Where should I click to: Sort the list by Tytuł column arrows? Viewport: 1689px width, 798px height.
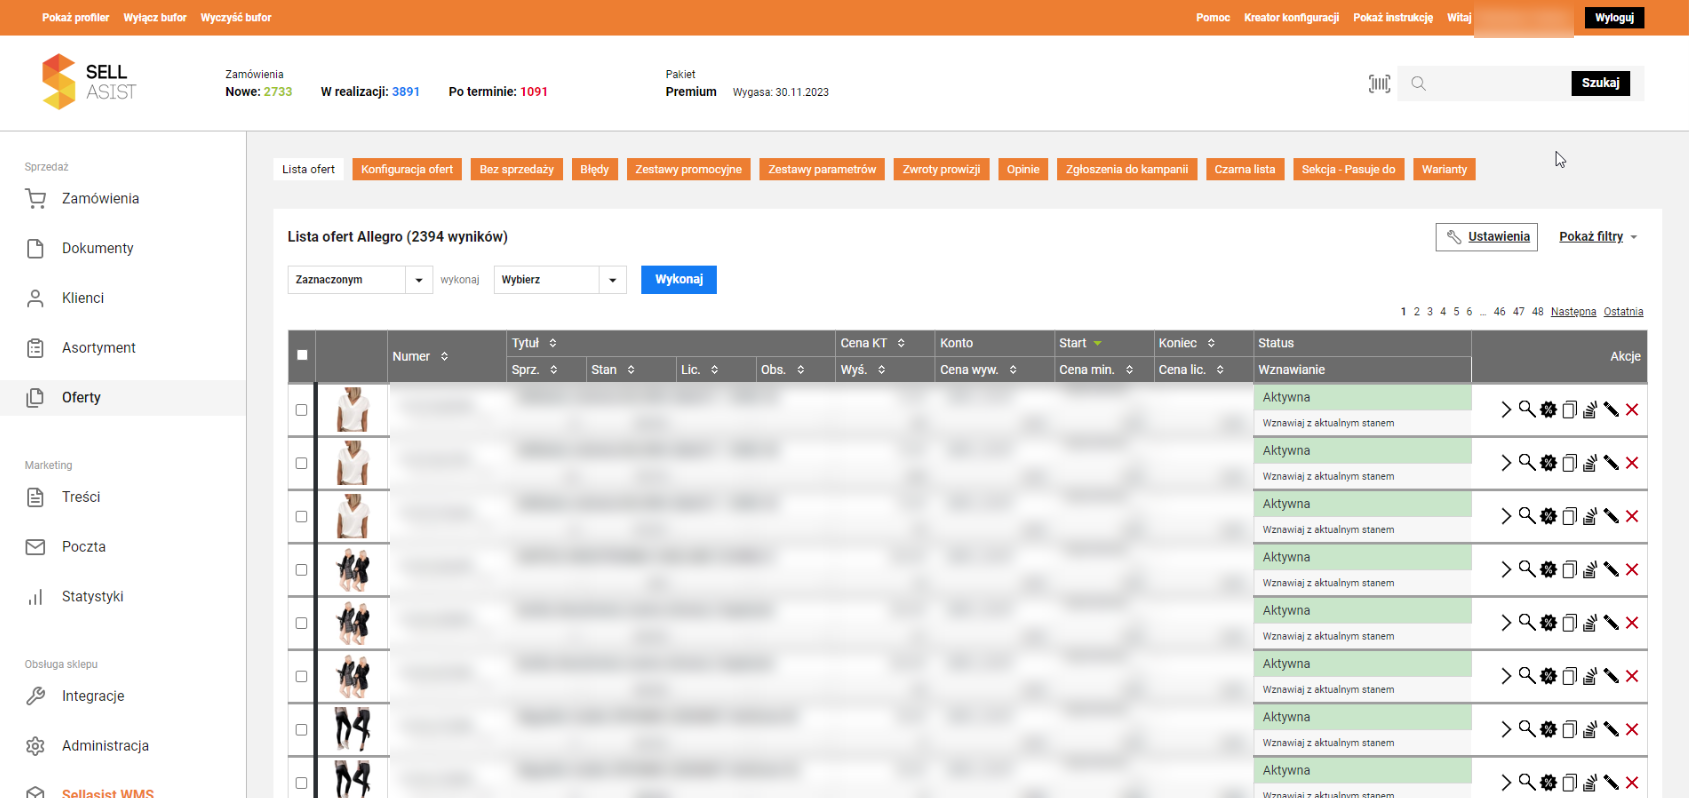click(553, 343)
